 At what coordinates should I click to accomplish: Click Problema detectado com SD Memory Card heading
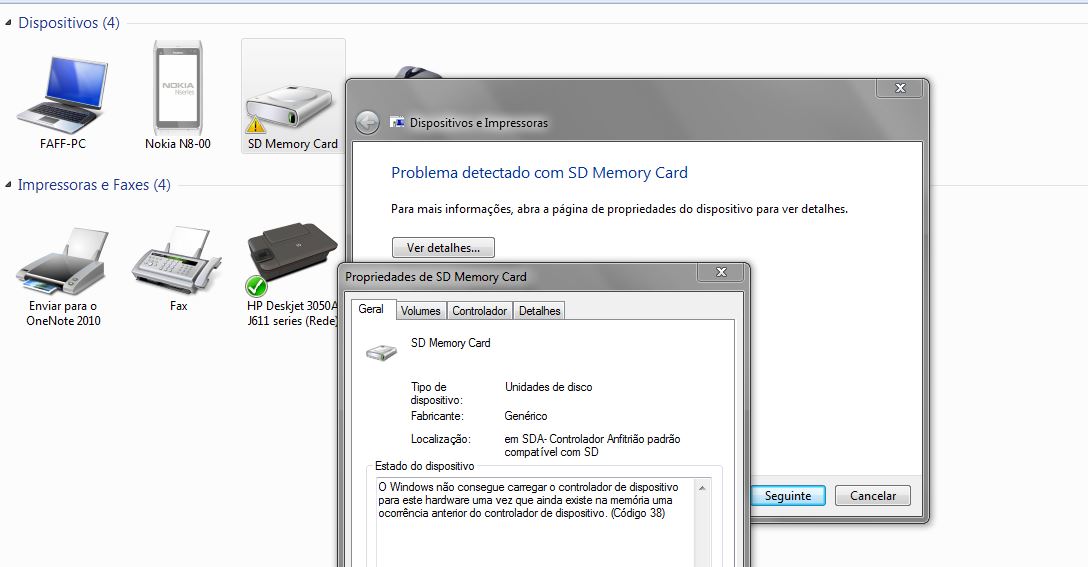(x=539, y=173)
